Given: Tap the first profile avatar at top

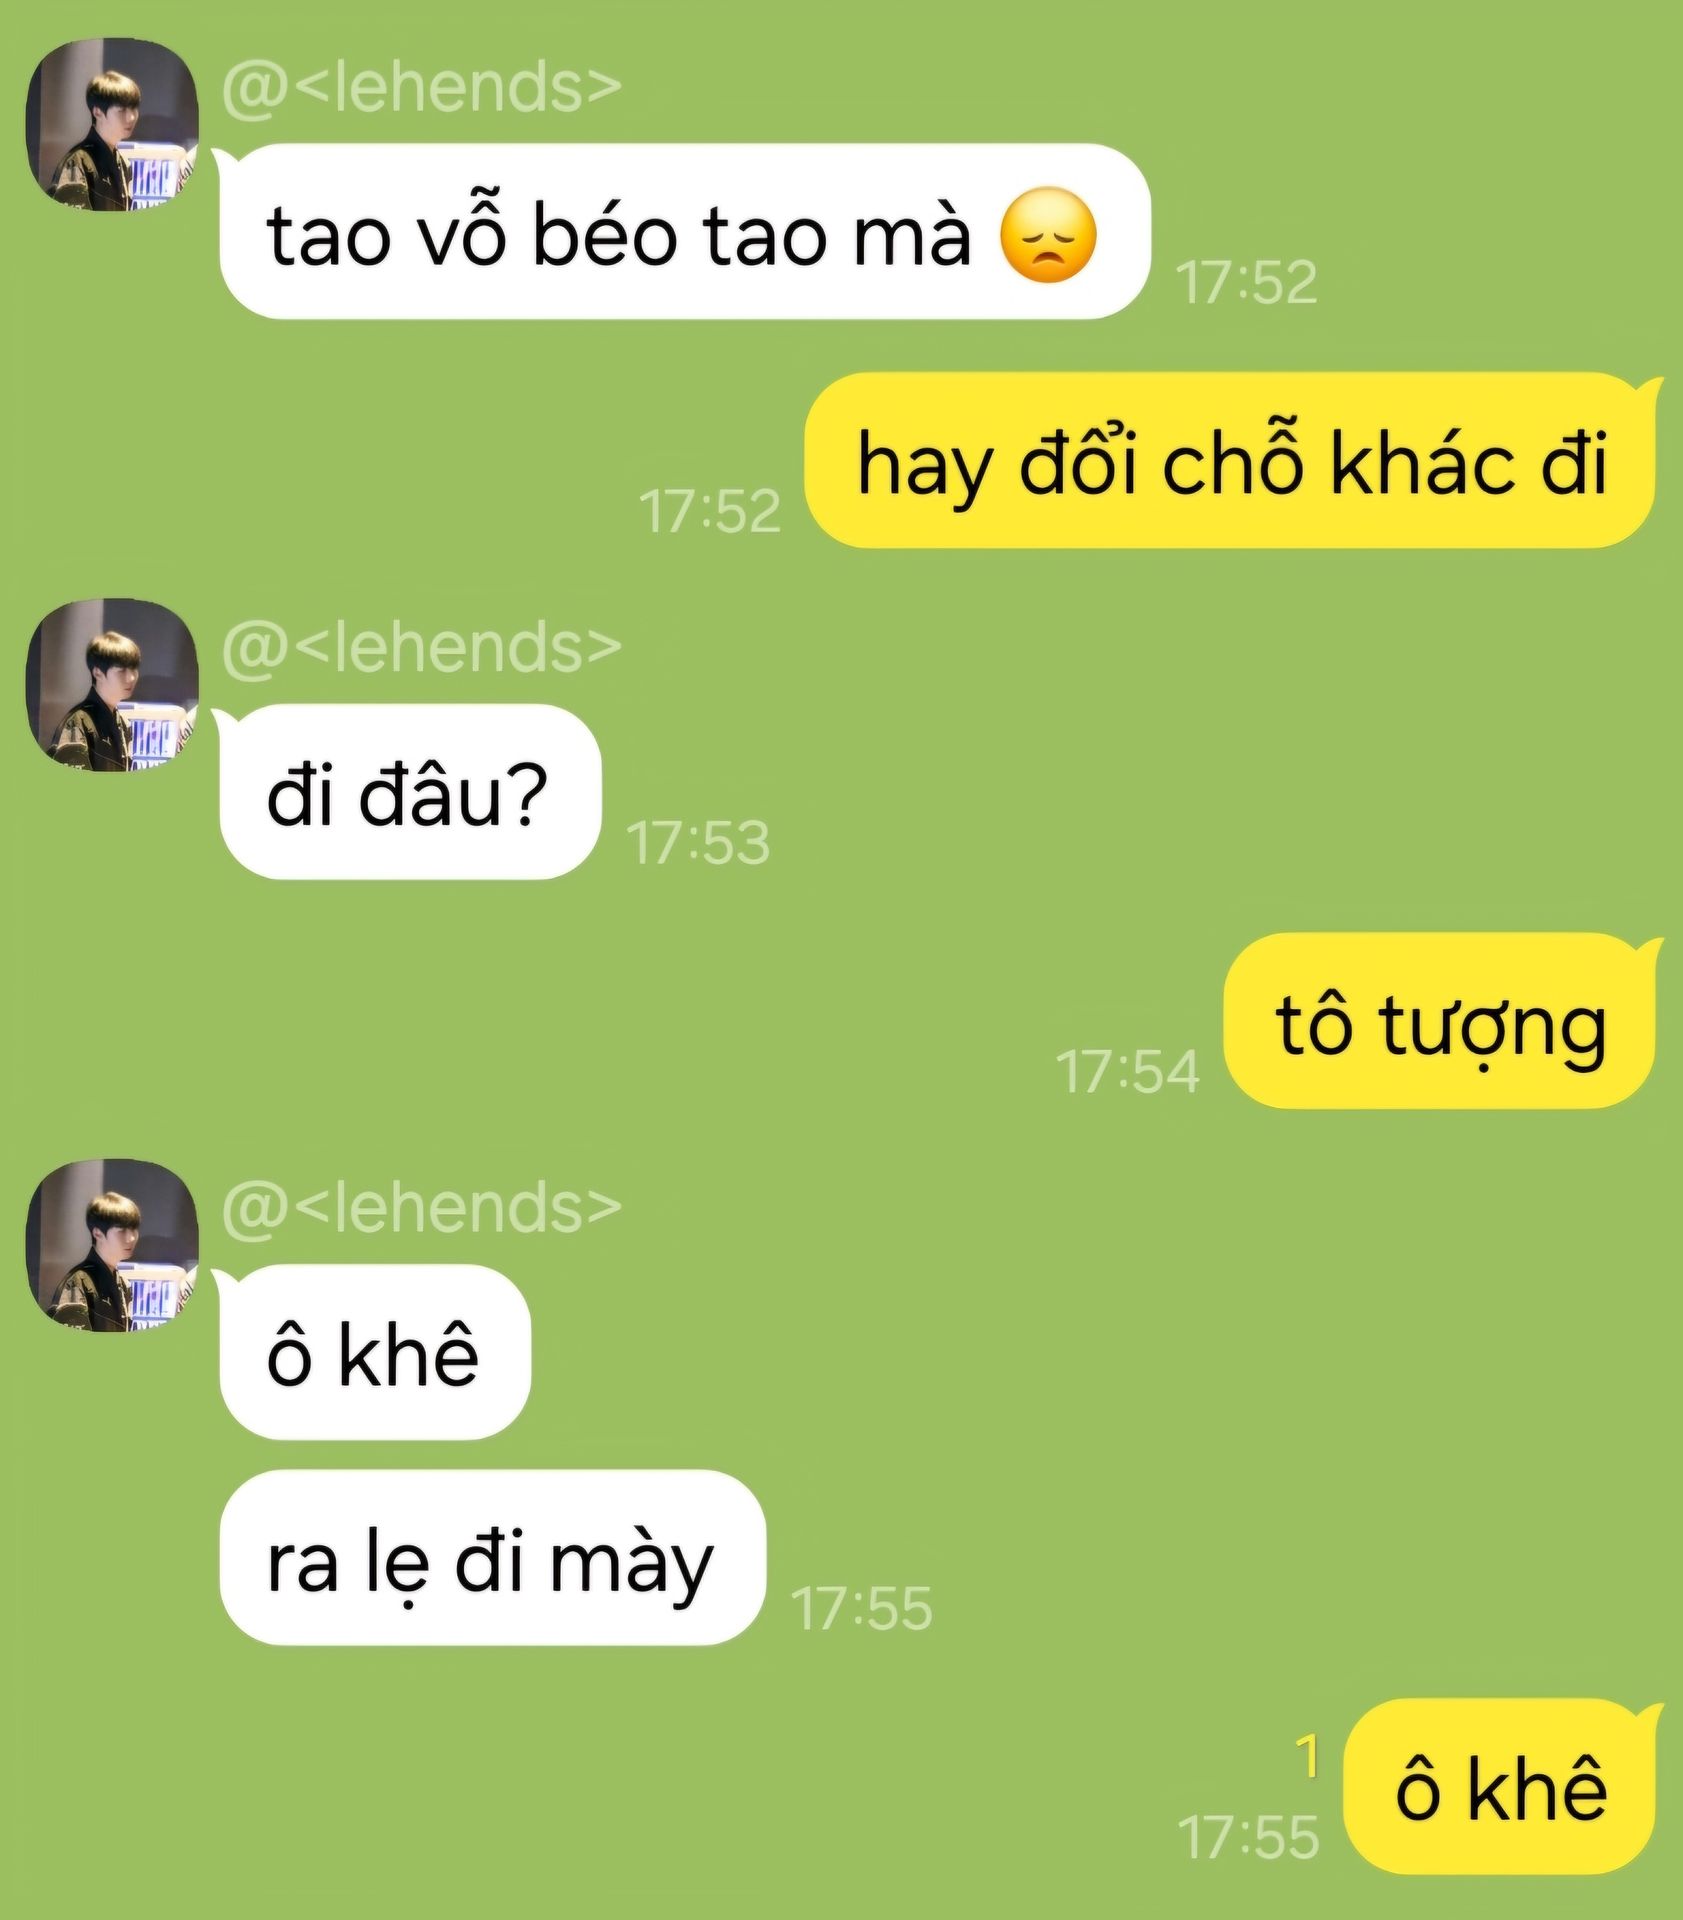Looking at the screenshot, I should pos(111,124).
